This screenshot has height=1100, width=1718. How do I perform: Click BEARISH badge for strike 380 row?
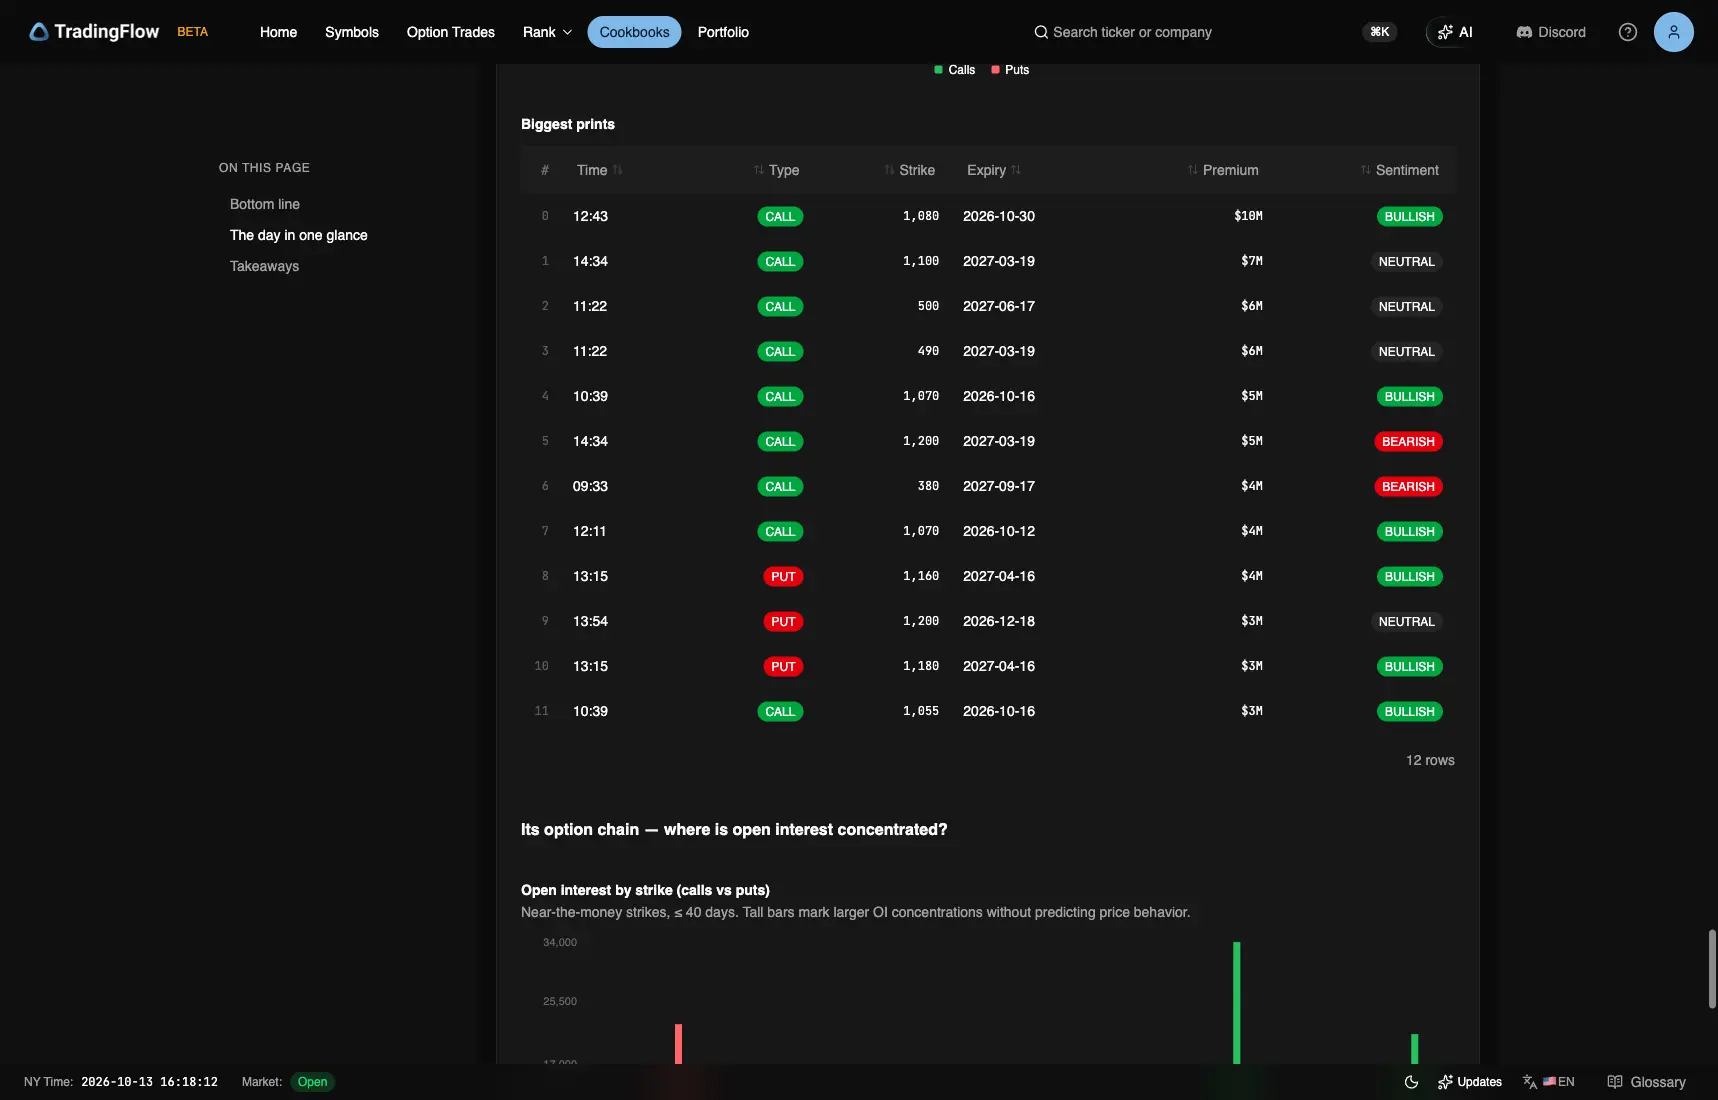click(x=1408, y=486)
